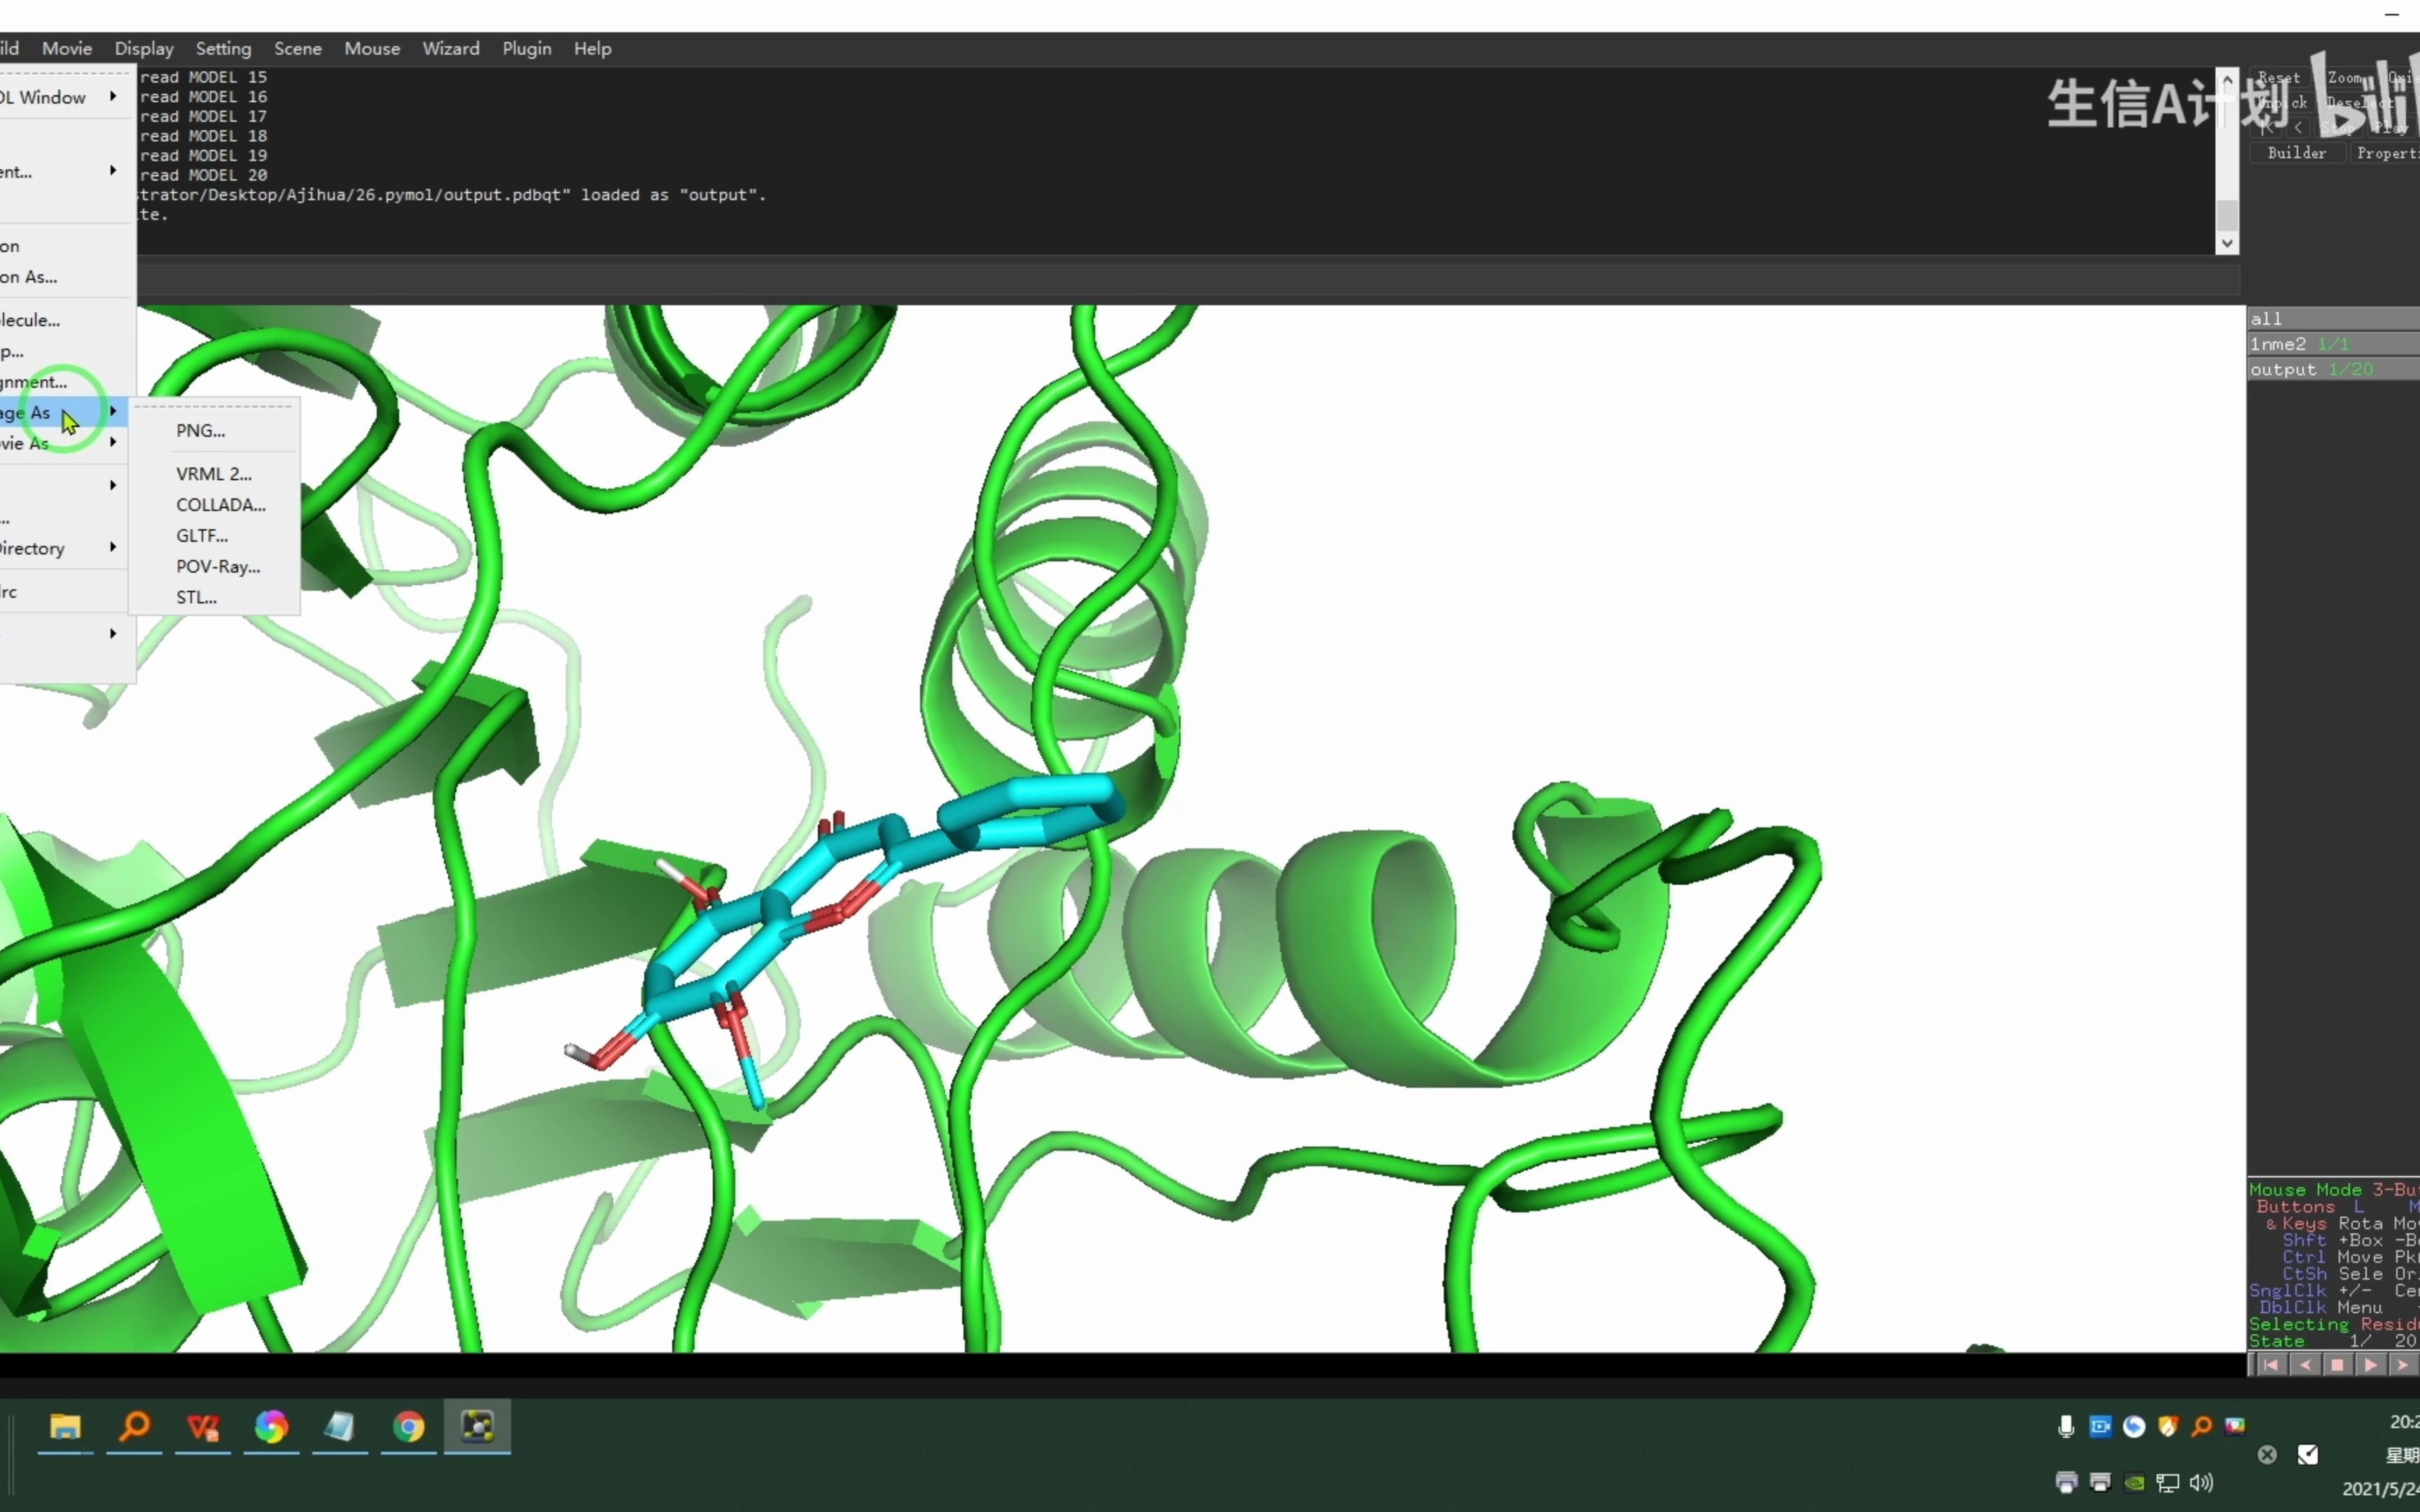Open the notepad-style taskbar icon
The image size is (2420, 1512).
tap(340, 1426)
